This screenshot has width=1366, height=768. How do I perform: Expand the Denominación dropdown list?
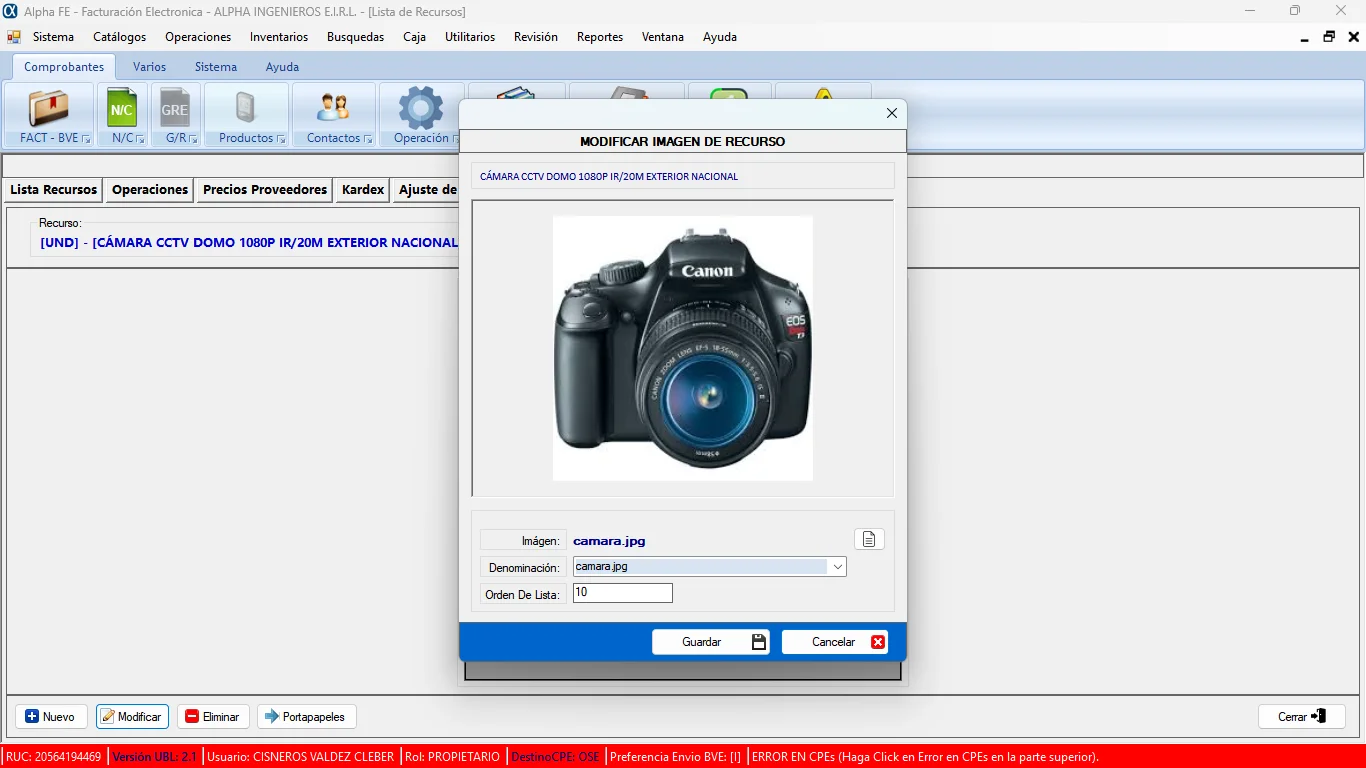pyautogui.click(x=838, y=567)
